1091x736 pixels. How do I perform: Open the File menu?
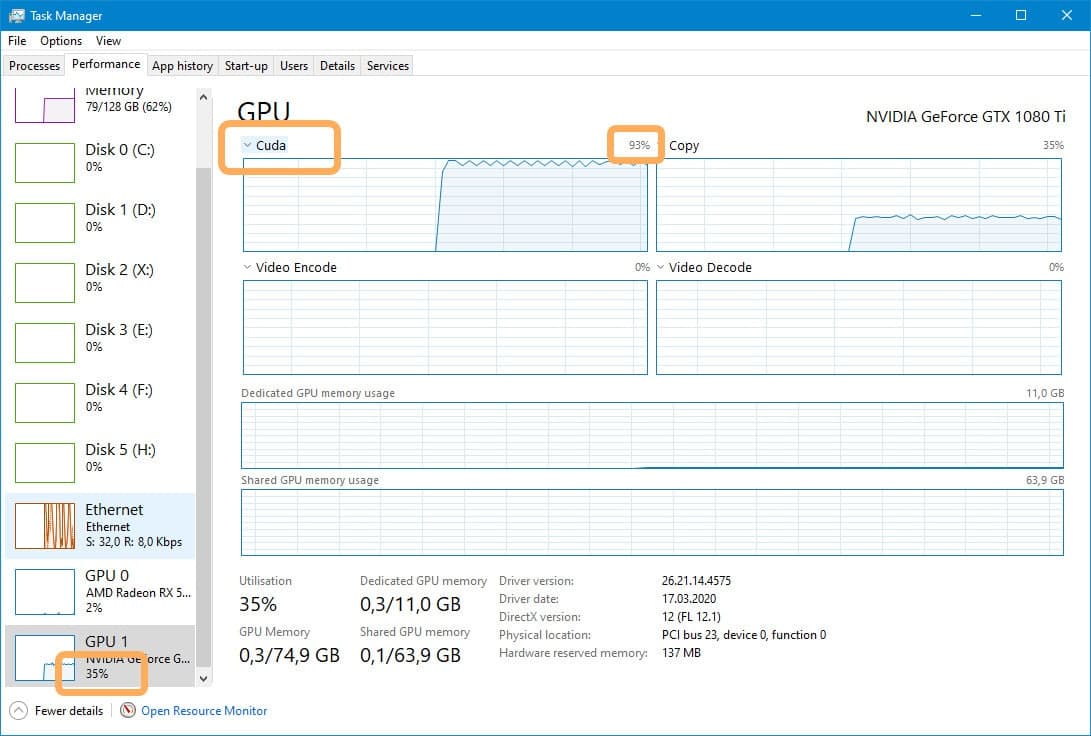click(x=17, y=41)
